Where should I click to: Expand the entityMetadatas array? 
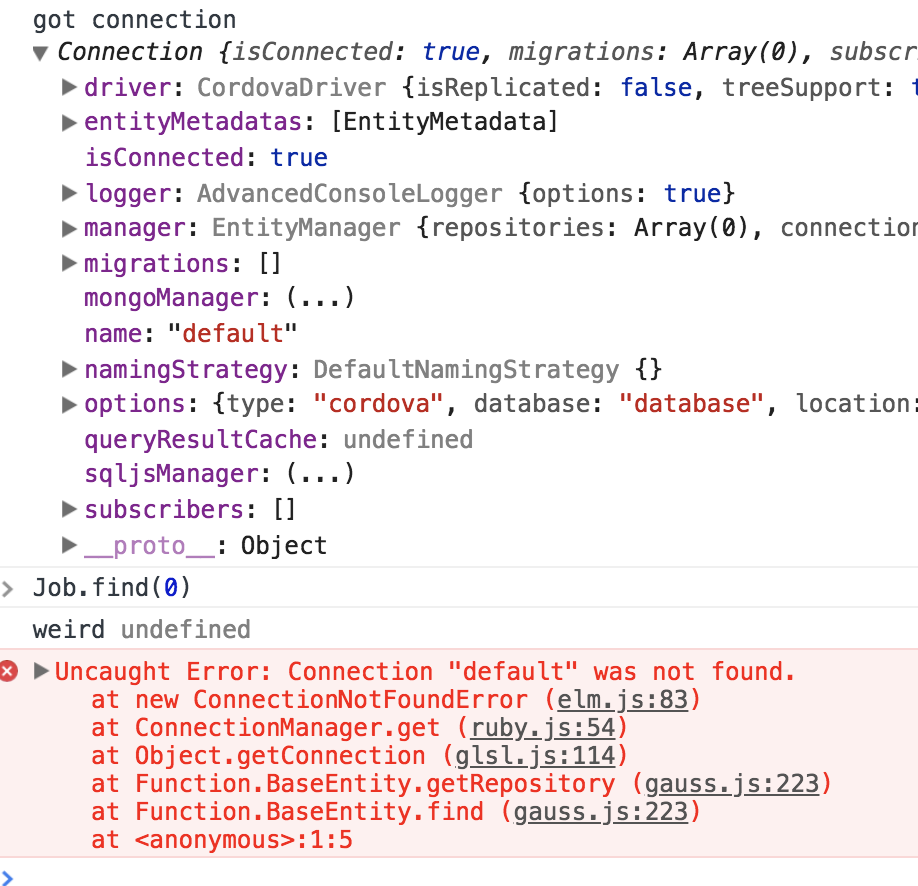coord(69,123)
